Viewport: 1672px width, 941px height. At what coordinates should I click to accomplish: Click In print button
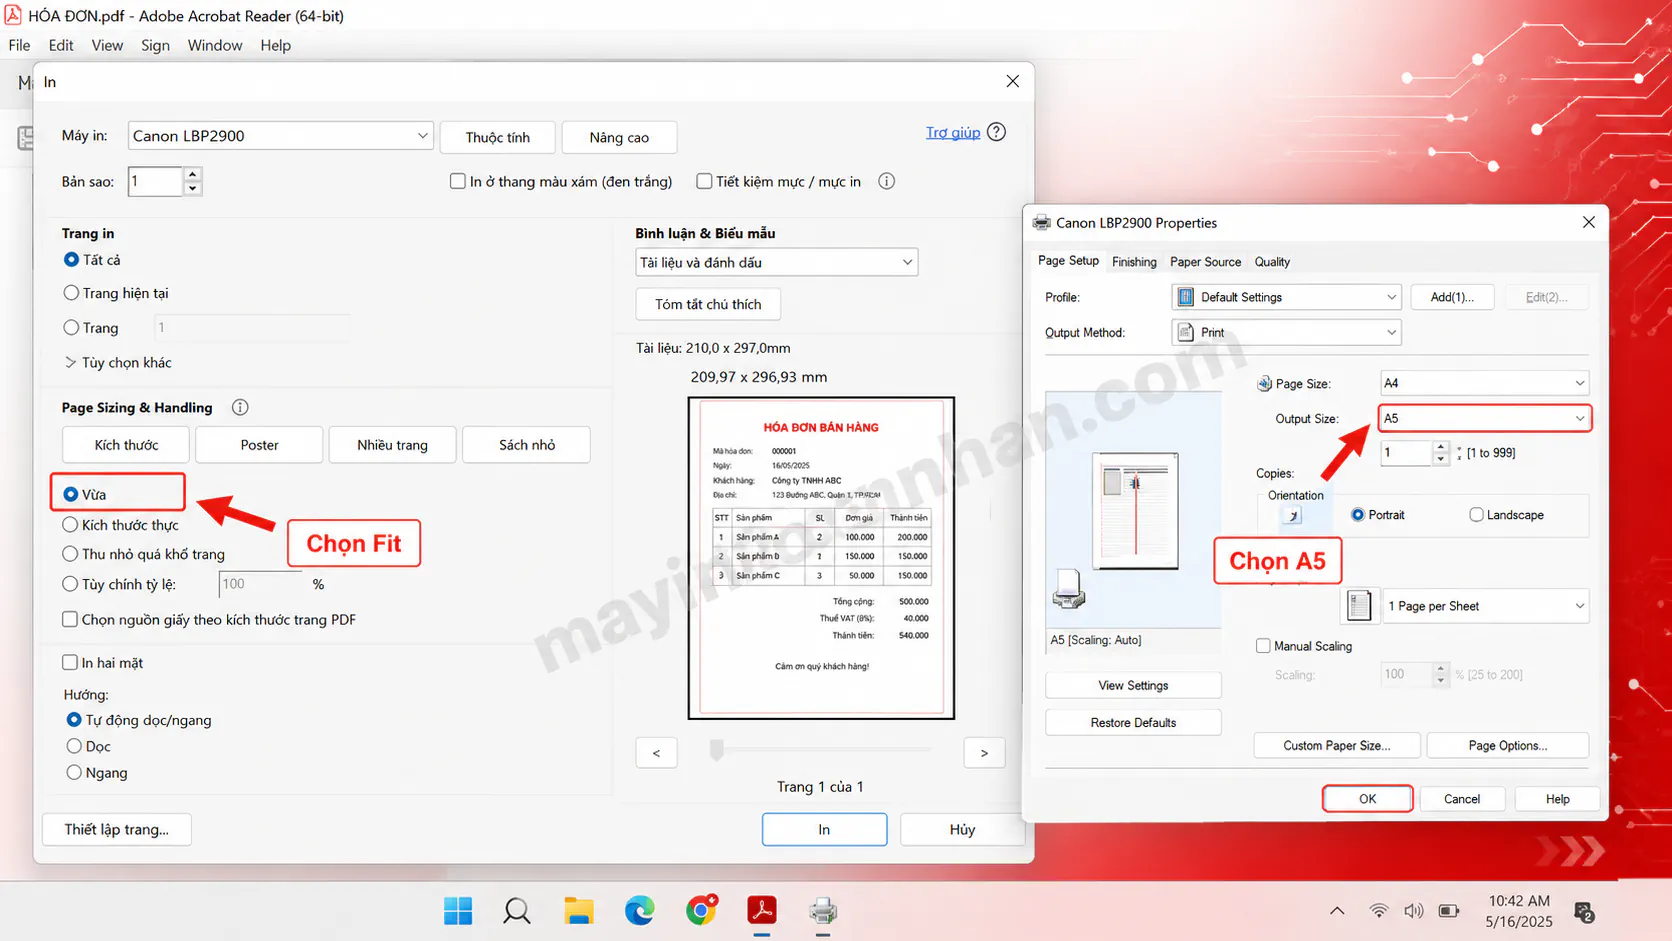tap(824, 829)
